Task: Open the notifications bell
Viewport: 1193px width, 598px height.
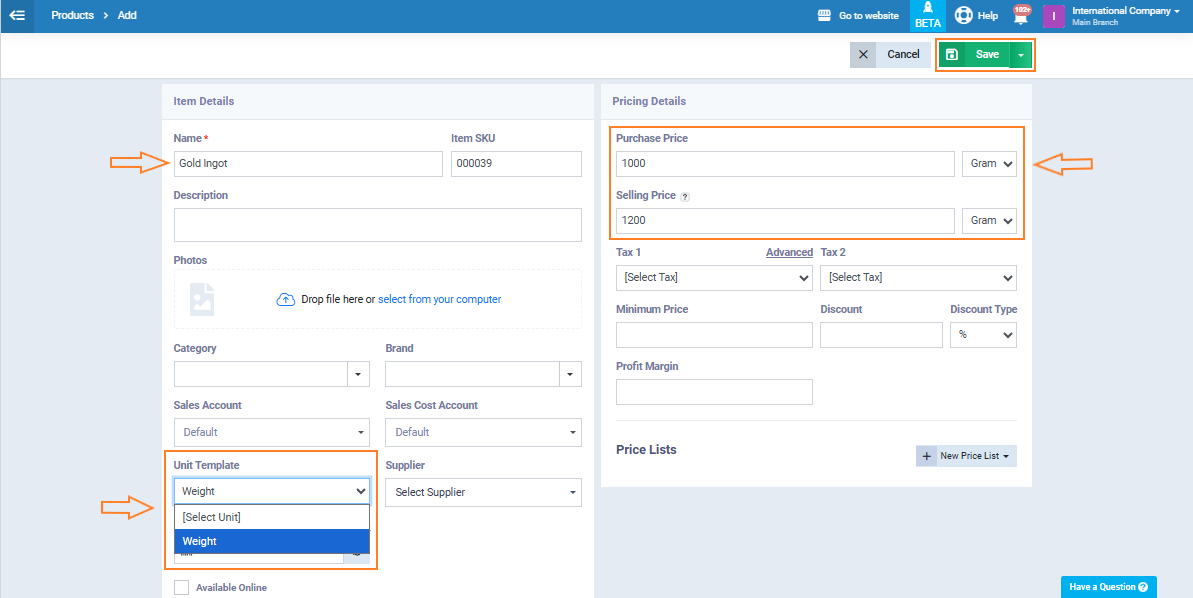Action: click(1021, 17)
